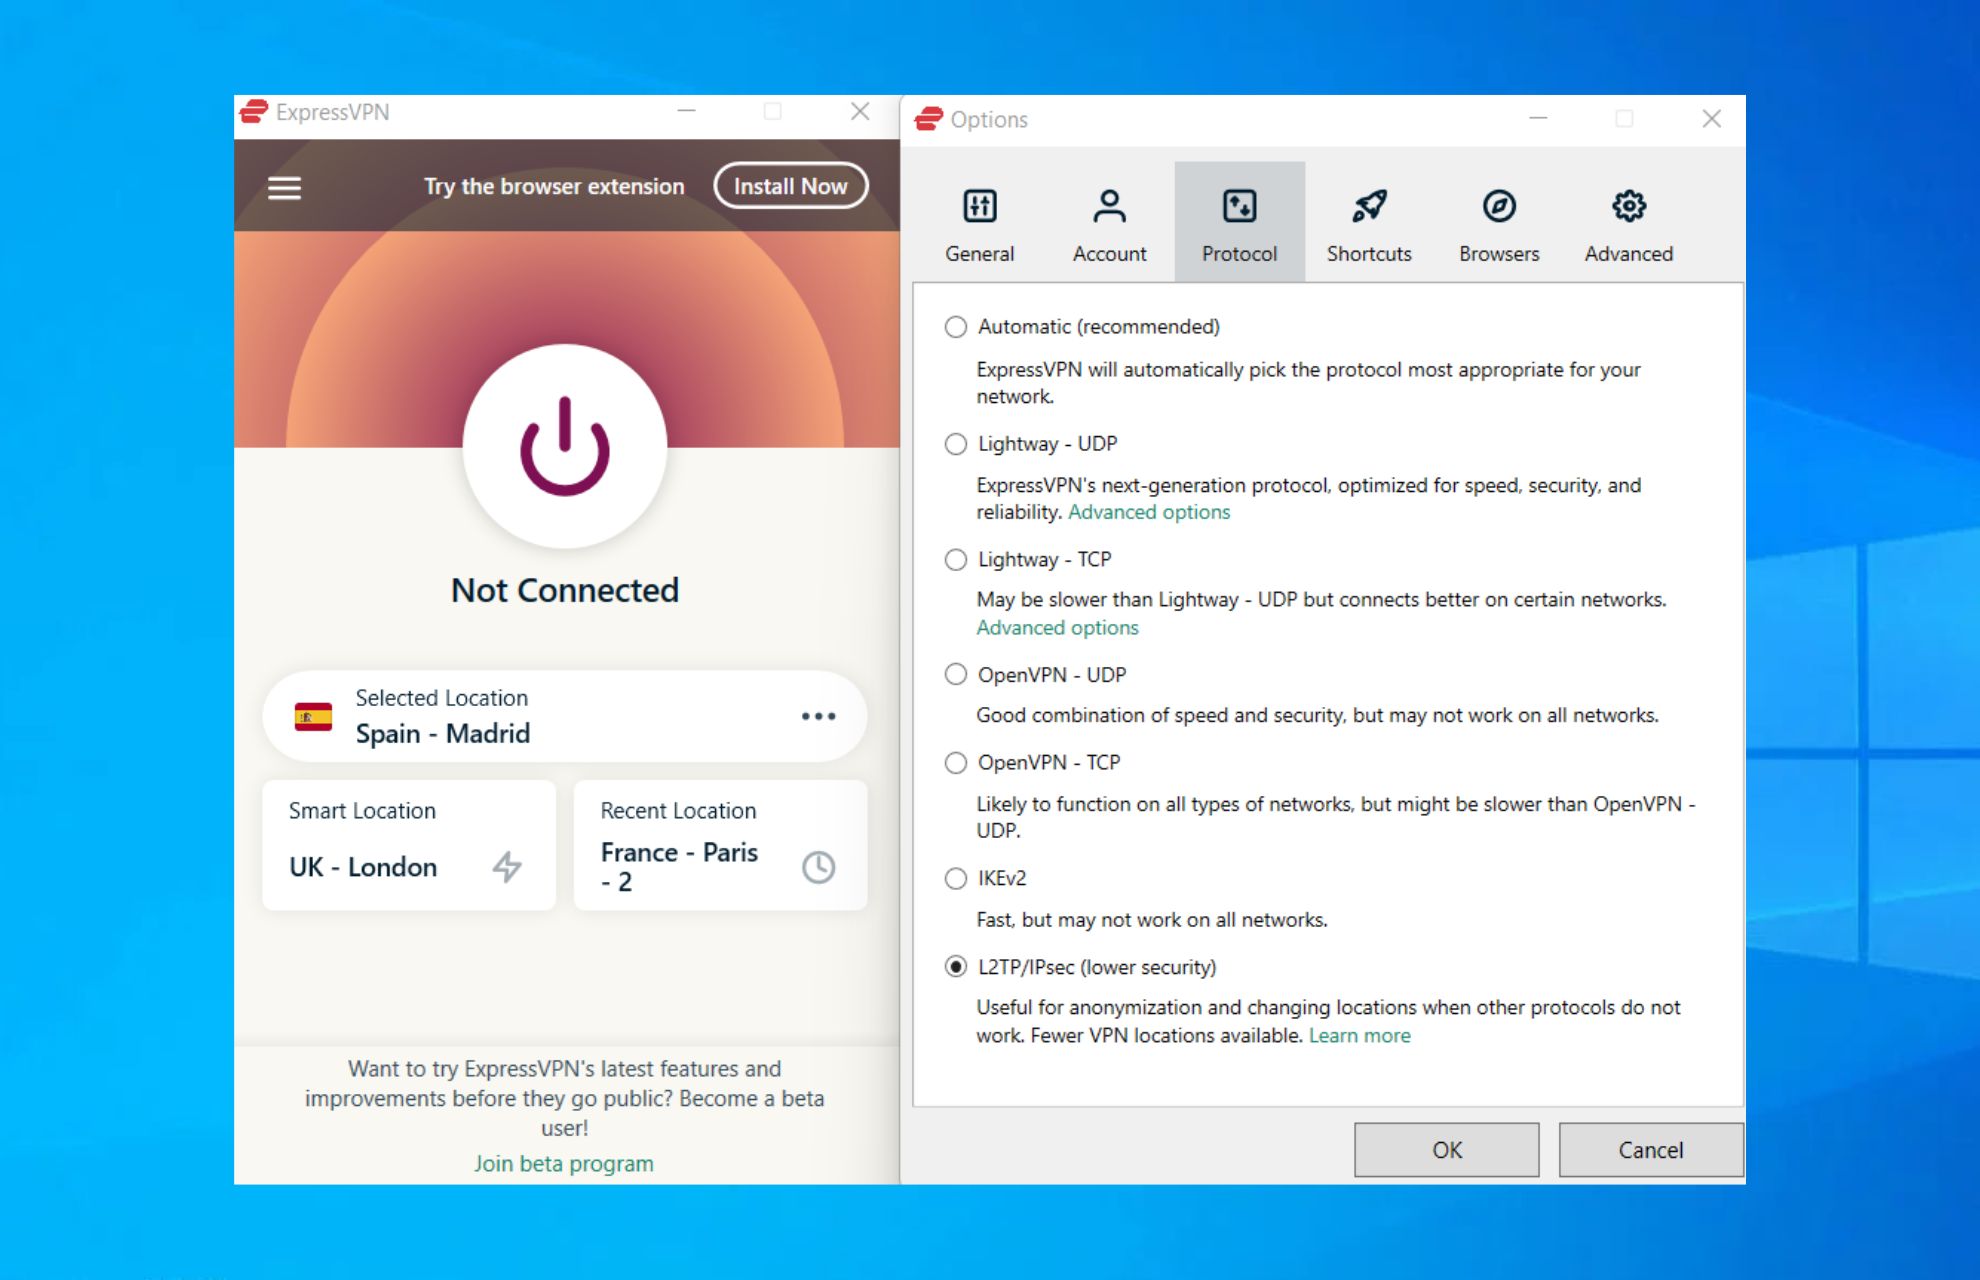
Task: Select Lightway - UDP protocol
Action: [956, 444]
